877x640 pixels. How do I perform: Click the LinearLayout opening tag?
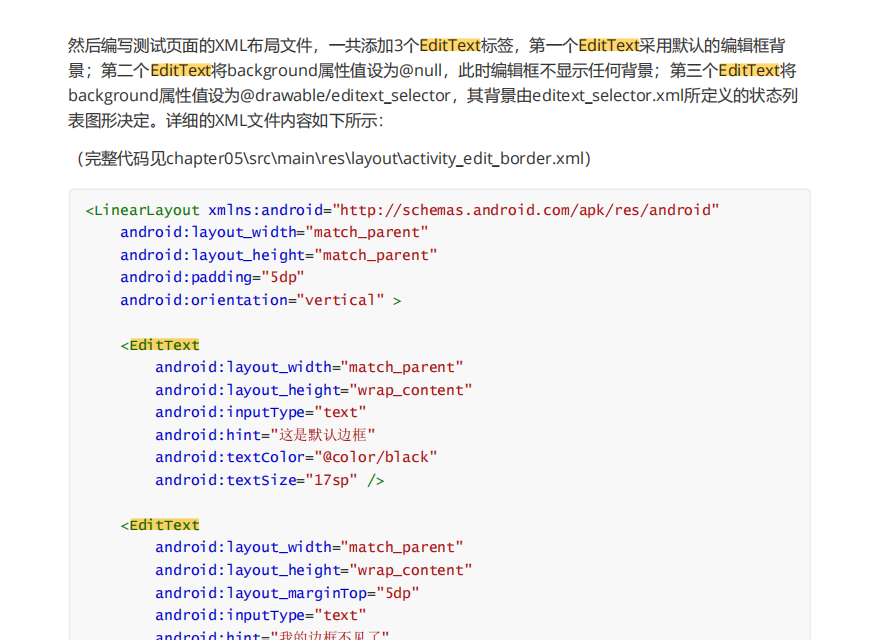tap(143, 210)
